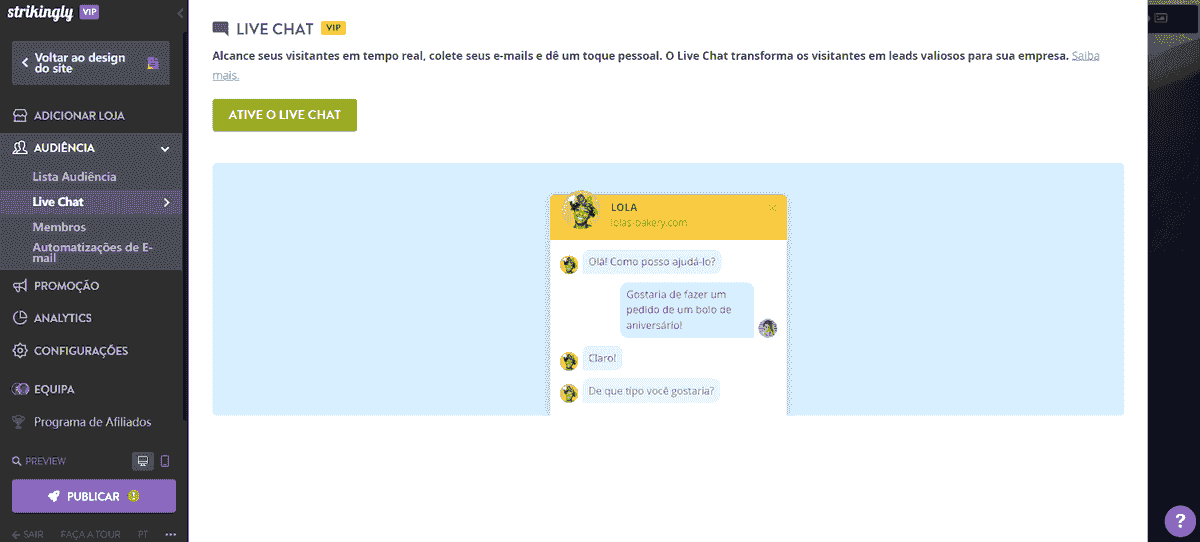Click the 'Claro!' message bubble

602,358
